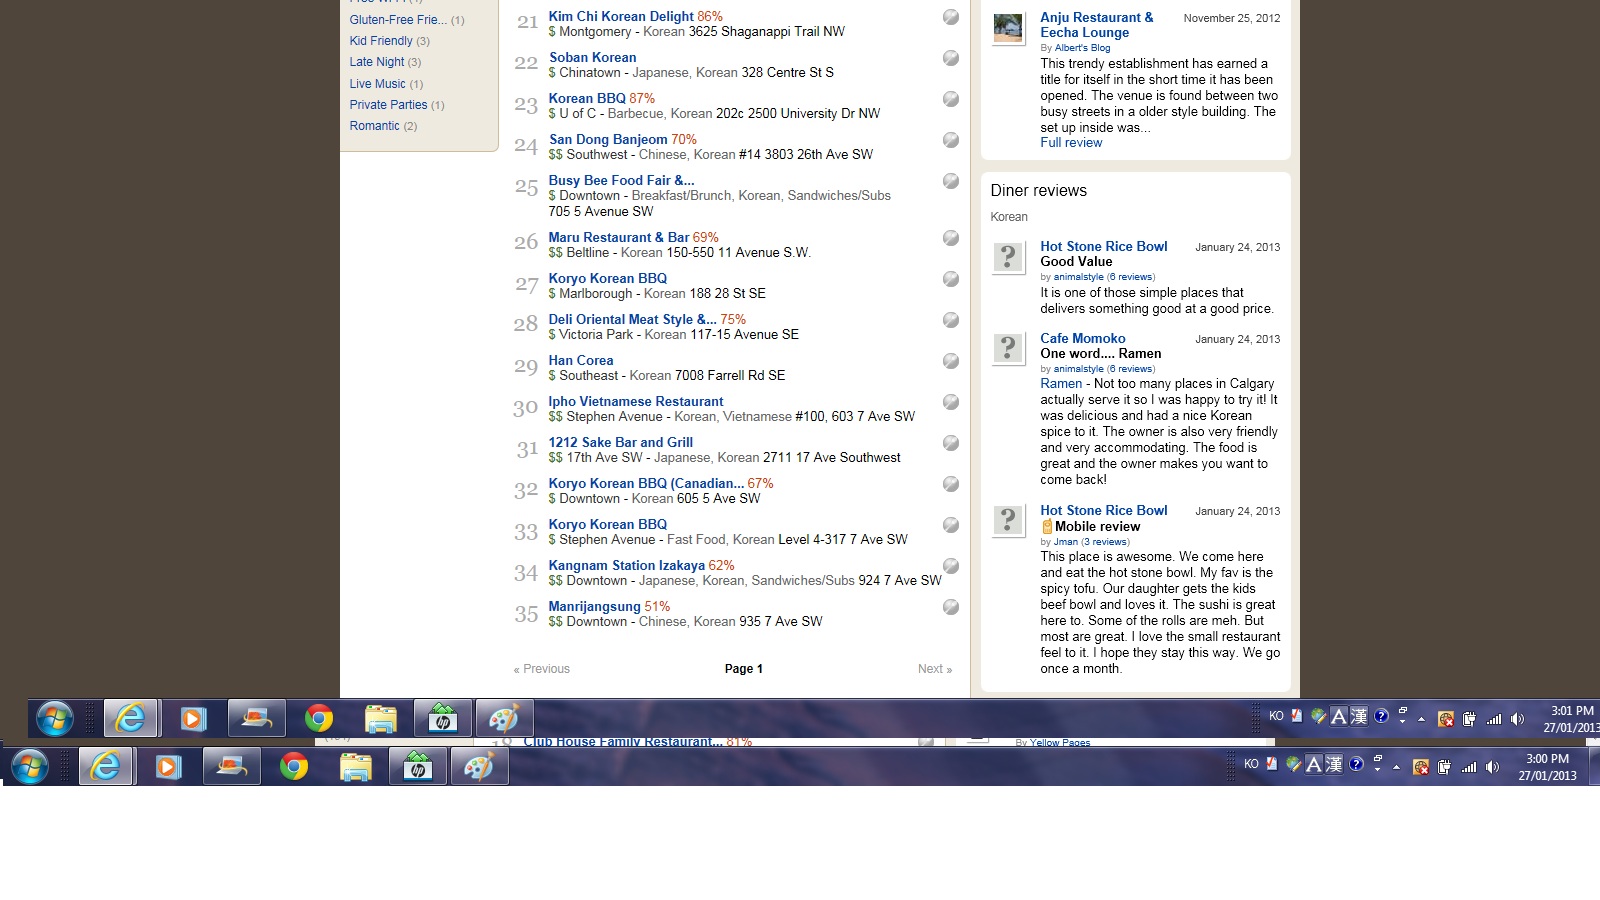This screenshot has height=900, width=1600.
Task: Open the Han Corea listing
Action: (x=581, y=360)
